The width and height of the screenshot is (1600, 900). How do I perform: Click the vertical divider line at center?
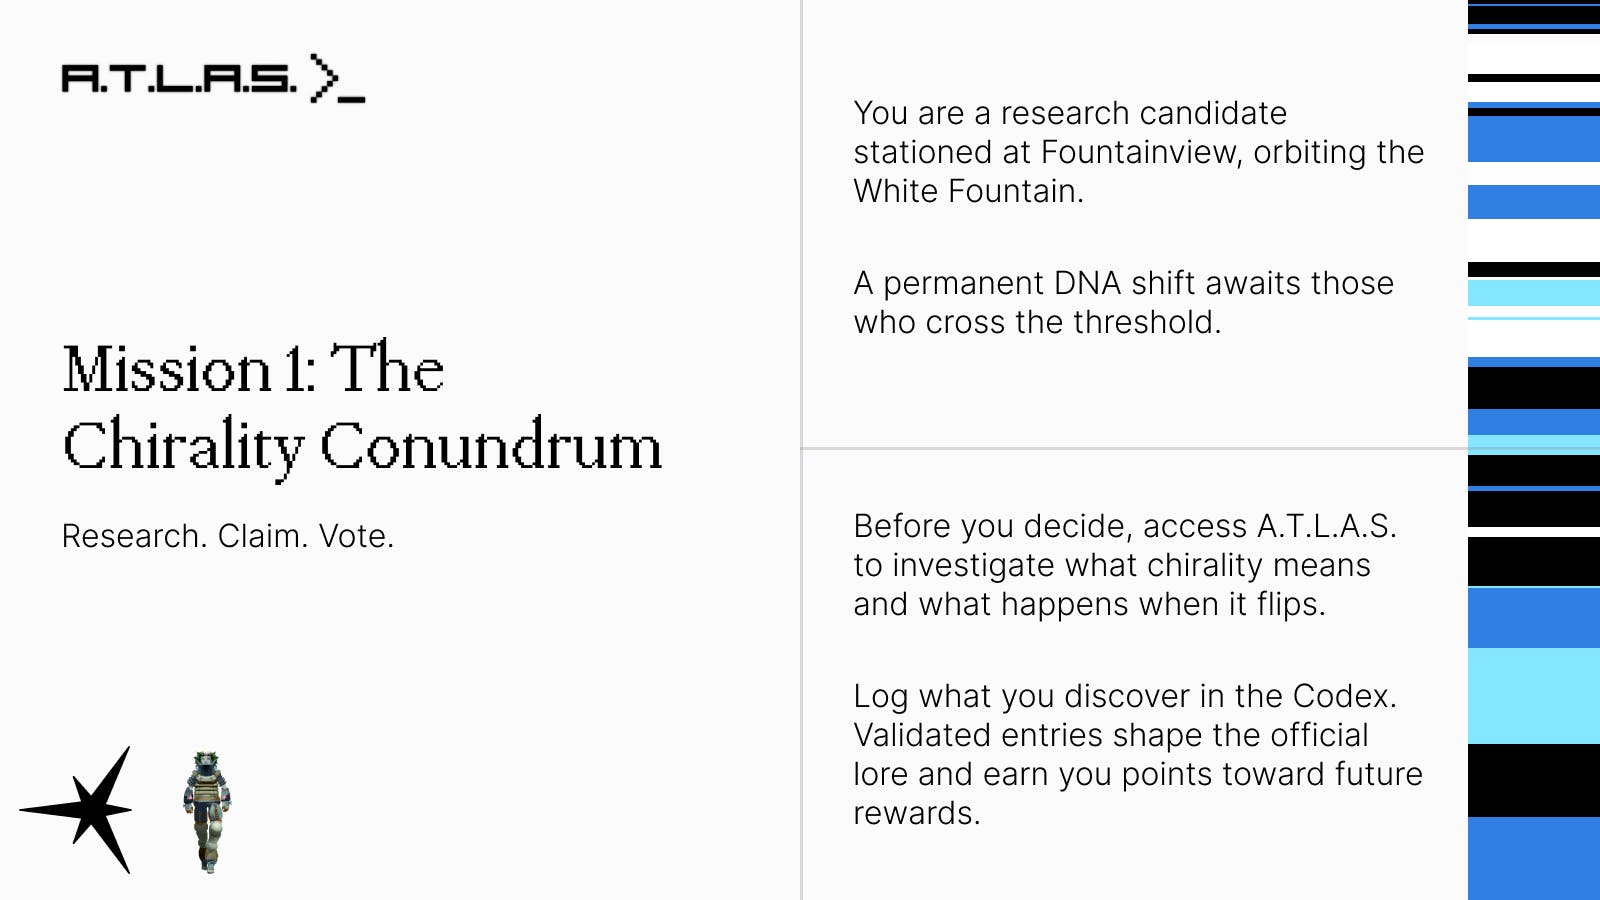pos(801,450)
